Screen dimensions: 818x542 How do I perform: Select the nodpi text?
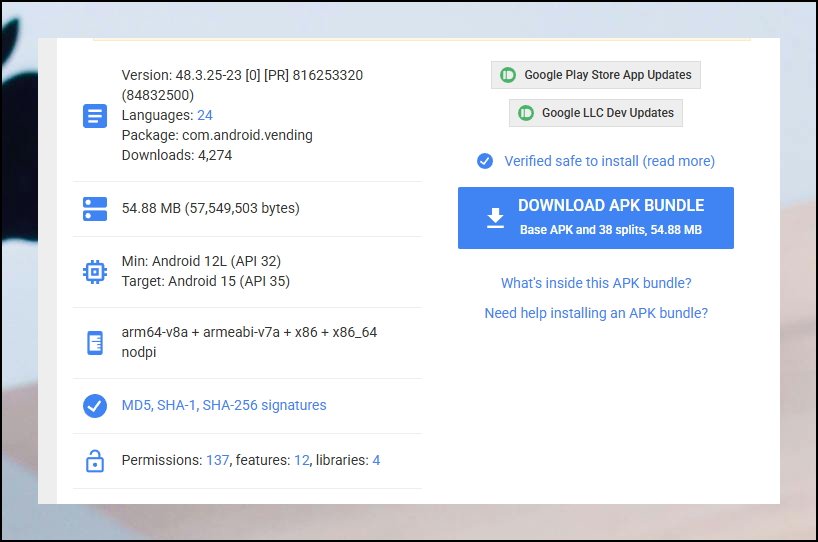[x=139, y=353]
